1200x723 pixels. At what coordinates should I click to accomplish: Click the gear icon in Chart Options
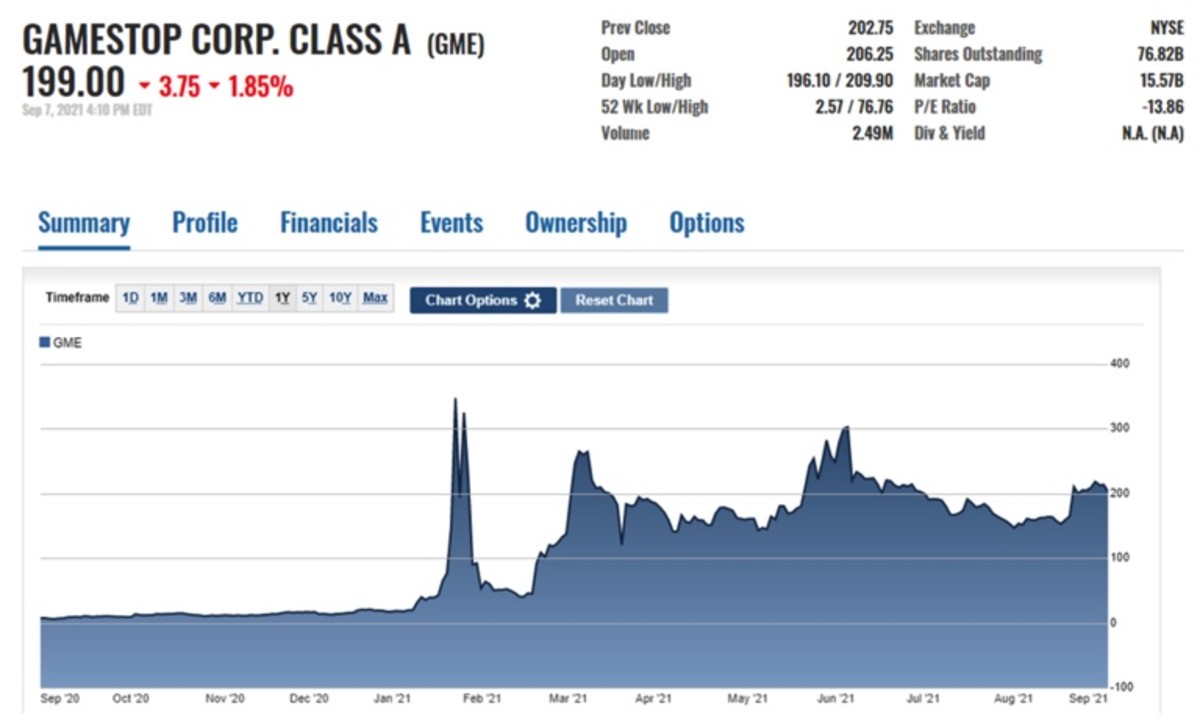pos(532,300)
